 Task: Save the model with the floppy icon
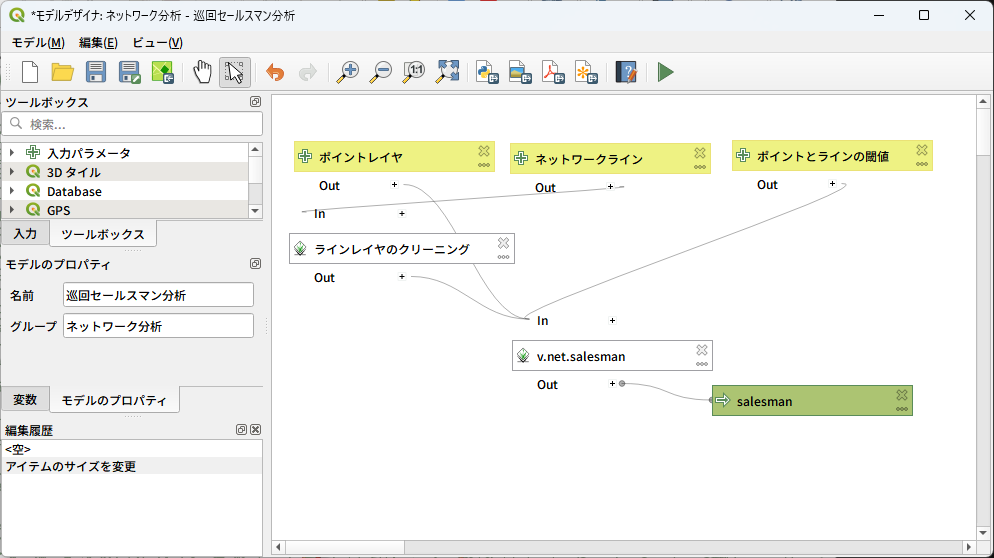96,72
